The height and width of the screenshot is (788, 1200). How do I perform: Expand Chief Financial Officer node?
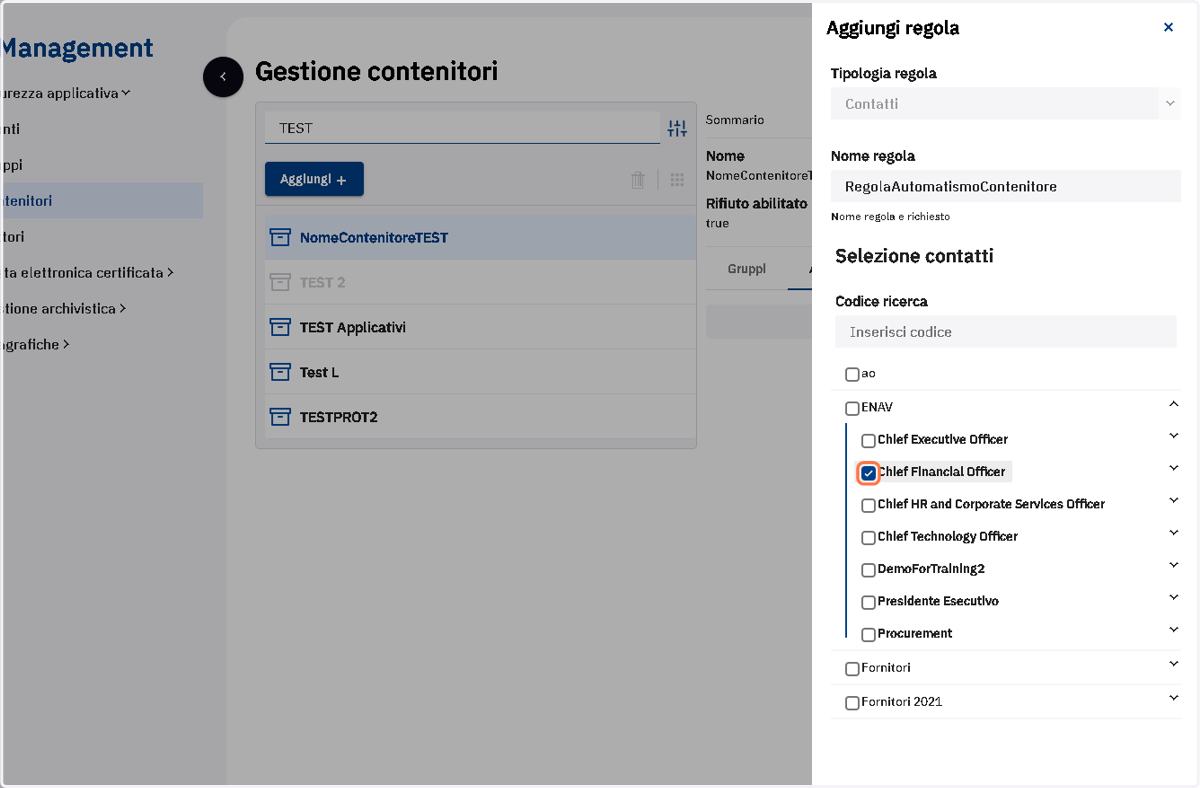(x=1173, y=467)
